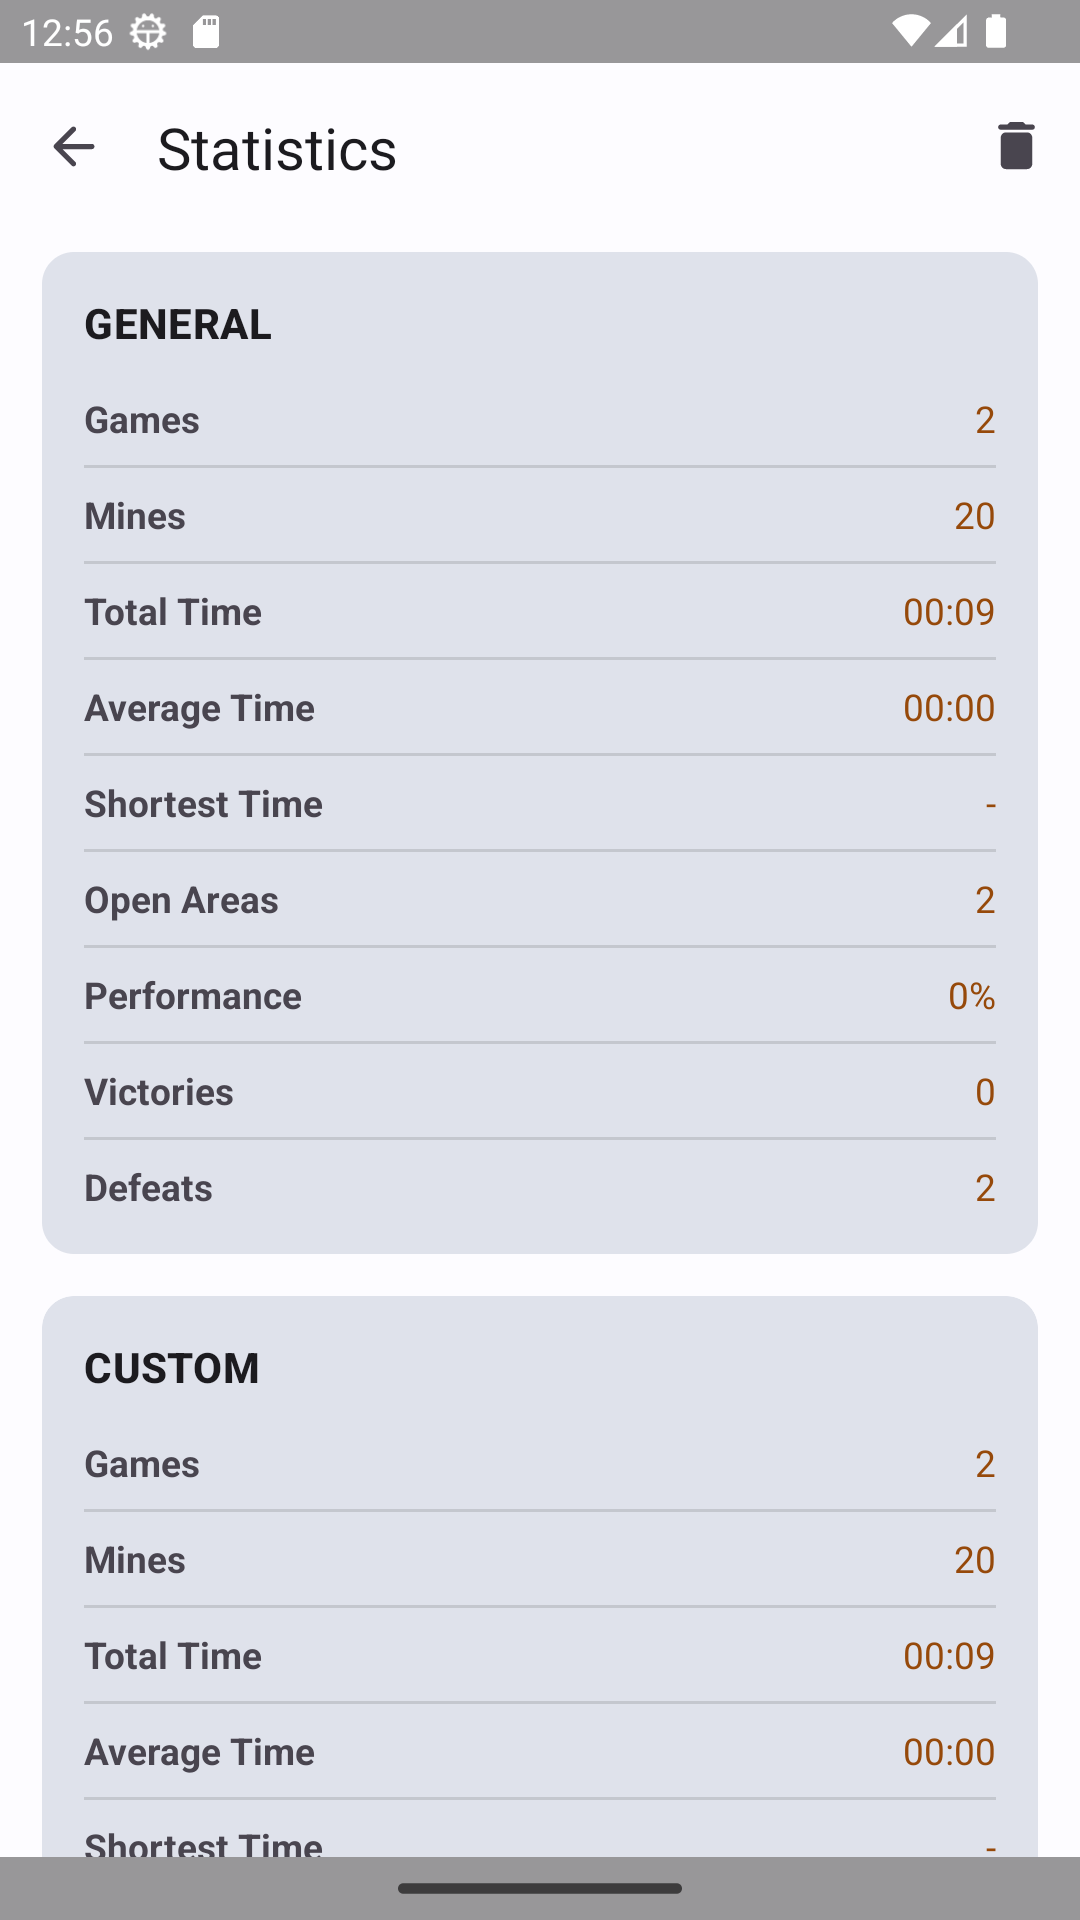Tap the Performance row showing 0%
Image resolution: width=1080 pixels, height=1920 pixels.
(x=540, y=996)
